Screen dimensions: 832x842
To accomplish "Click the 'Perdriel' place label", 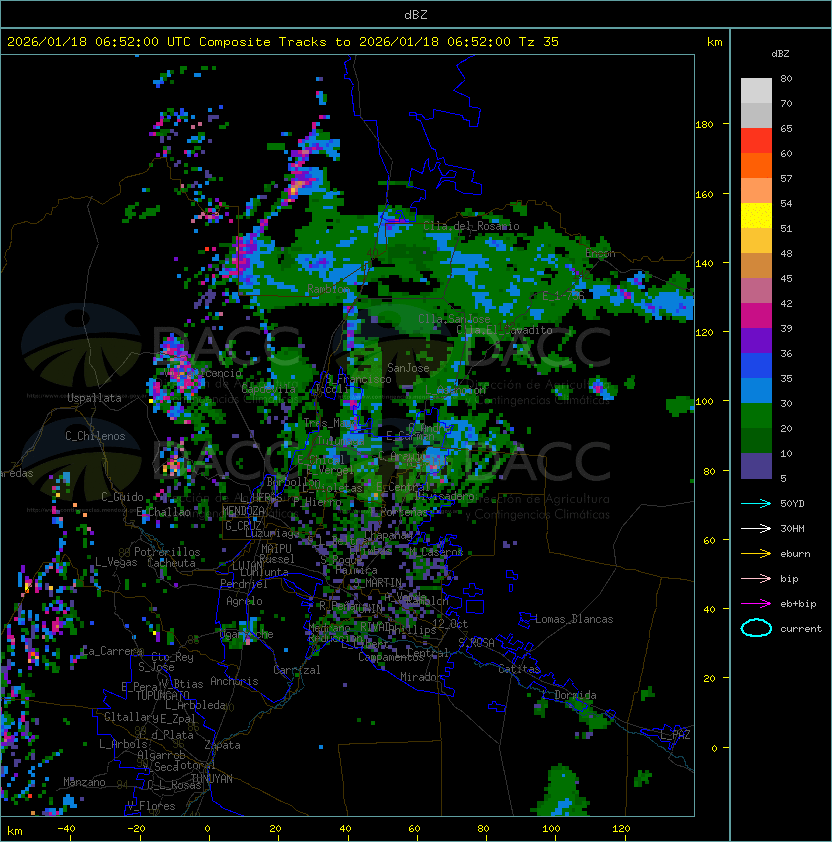I will (x=243, y=584).
